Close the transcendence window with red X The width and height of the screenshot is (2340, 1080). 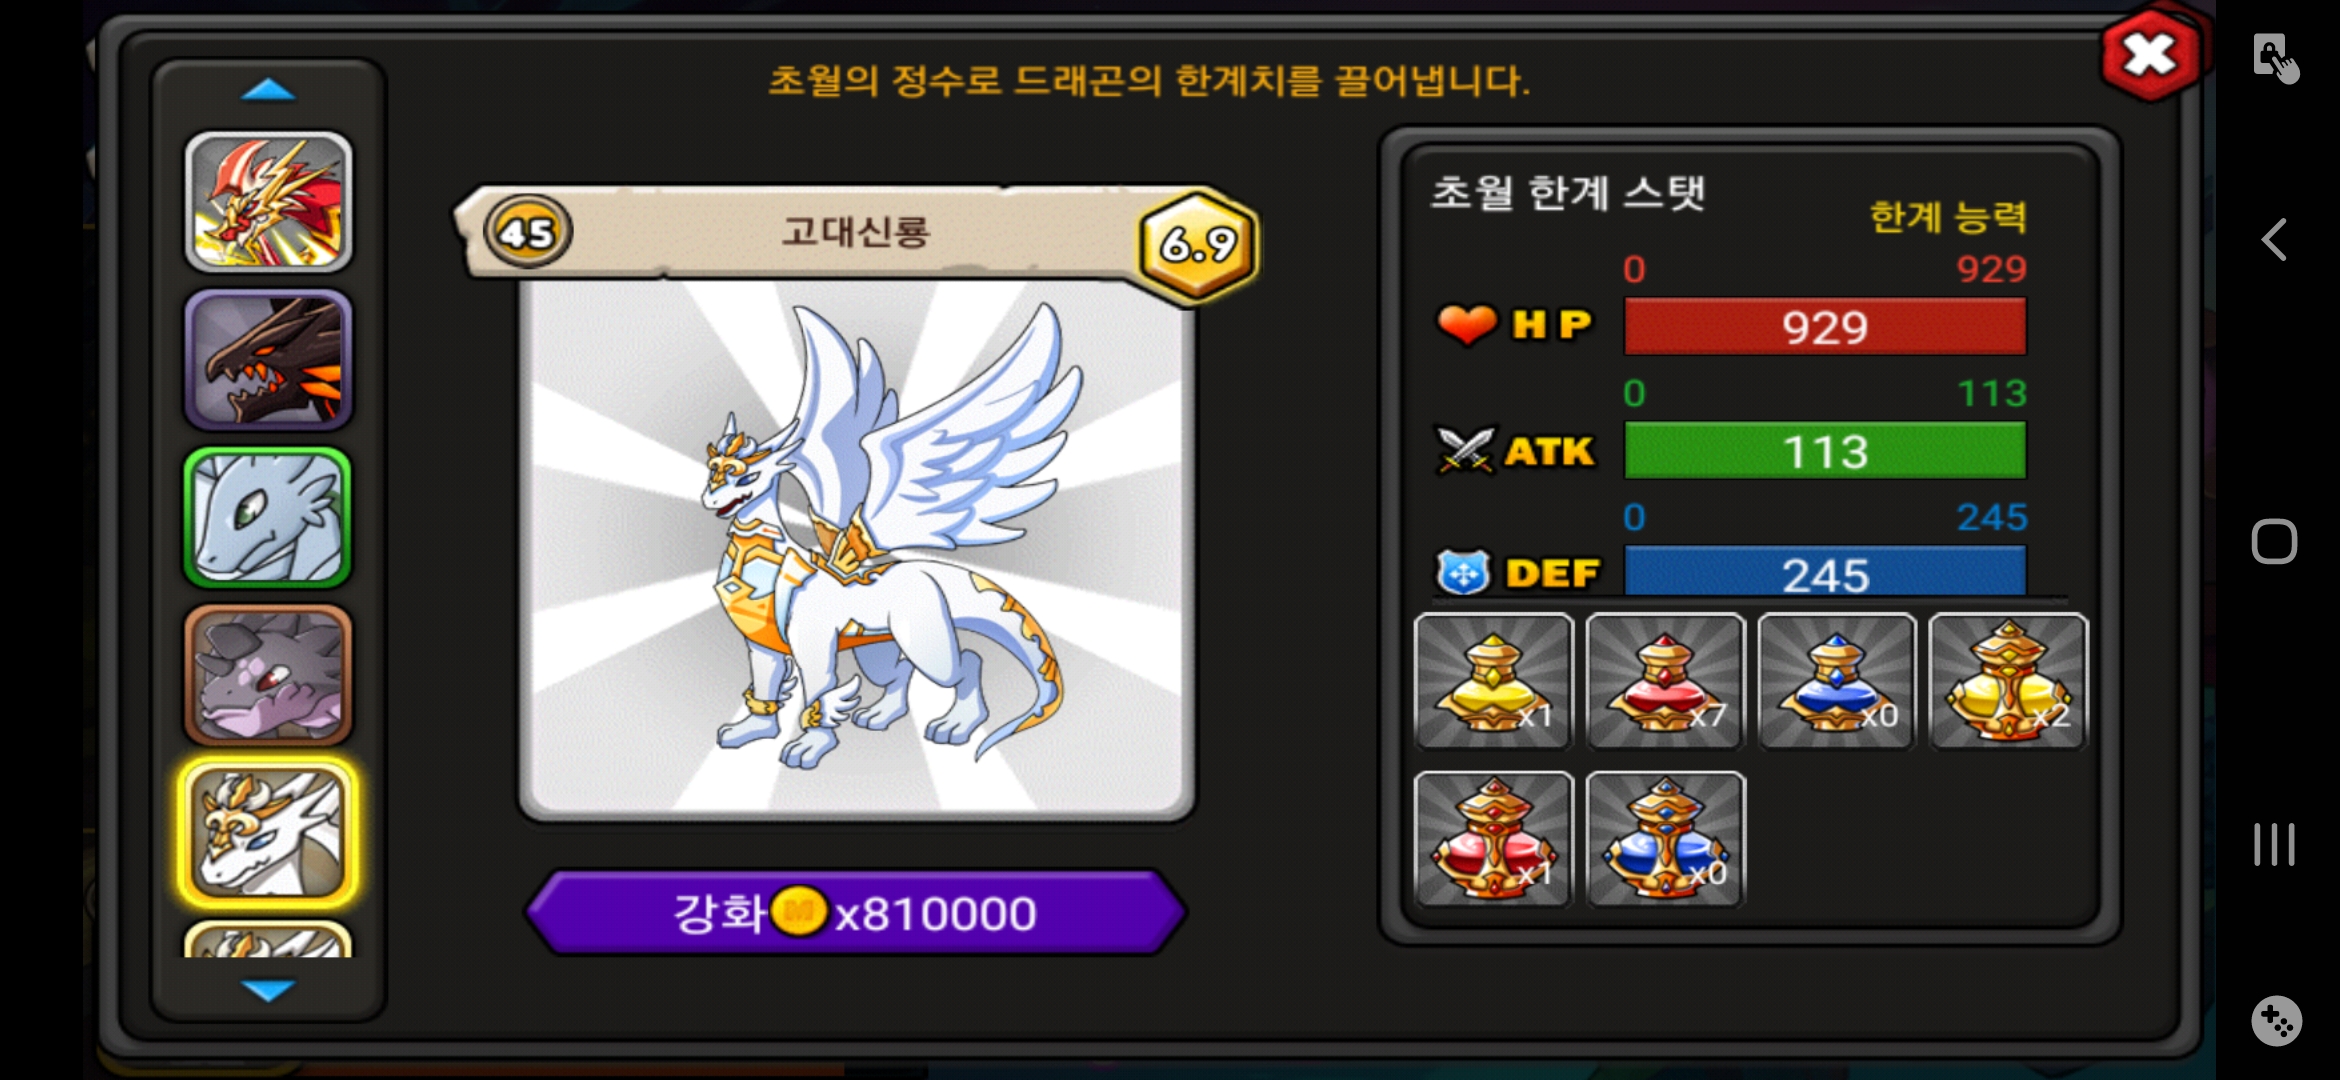2149,55
